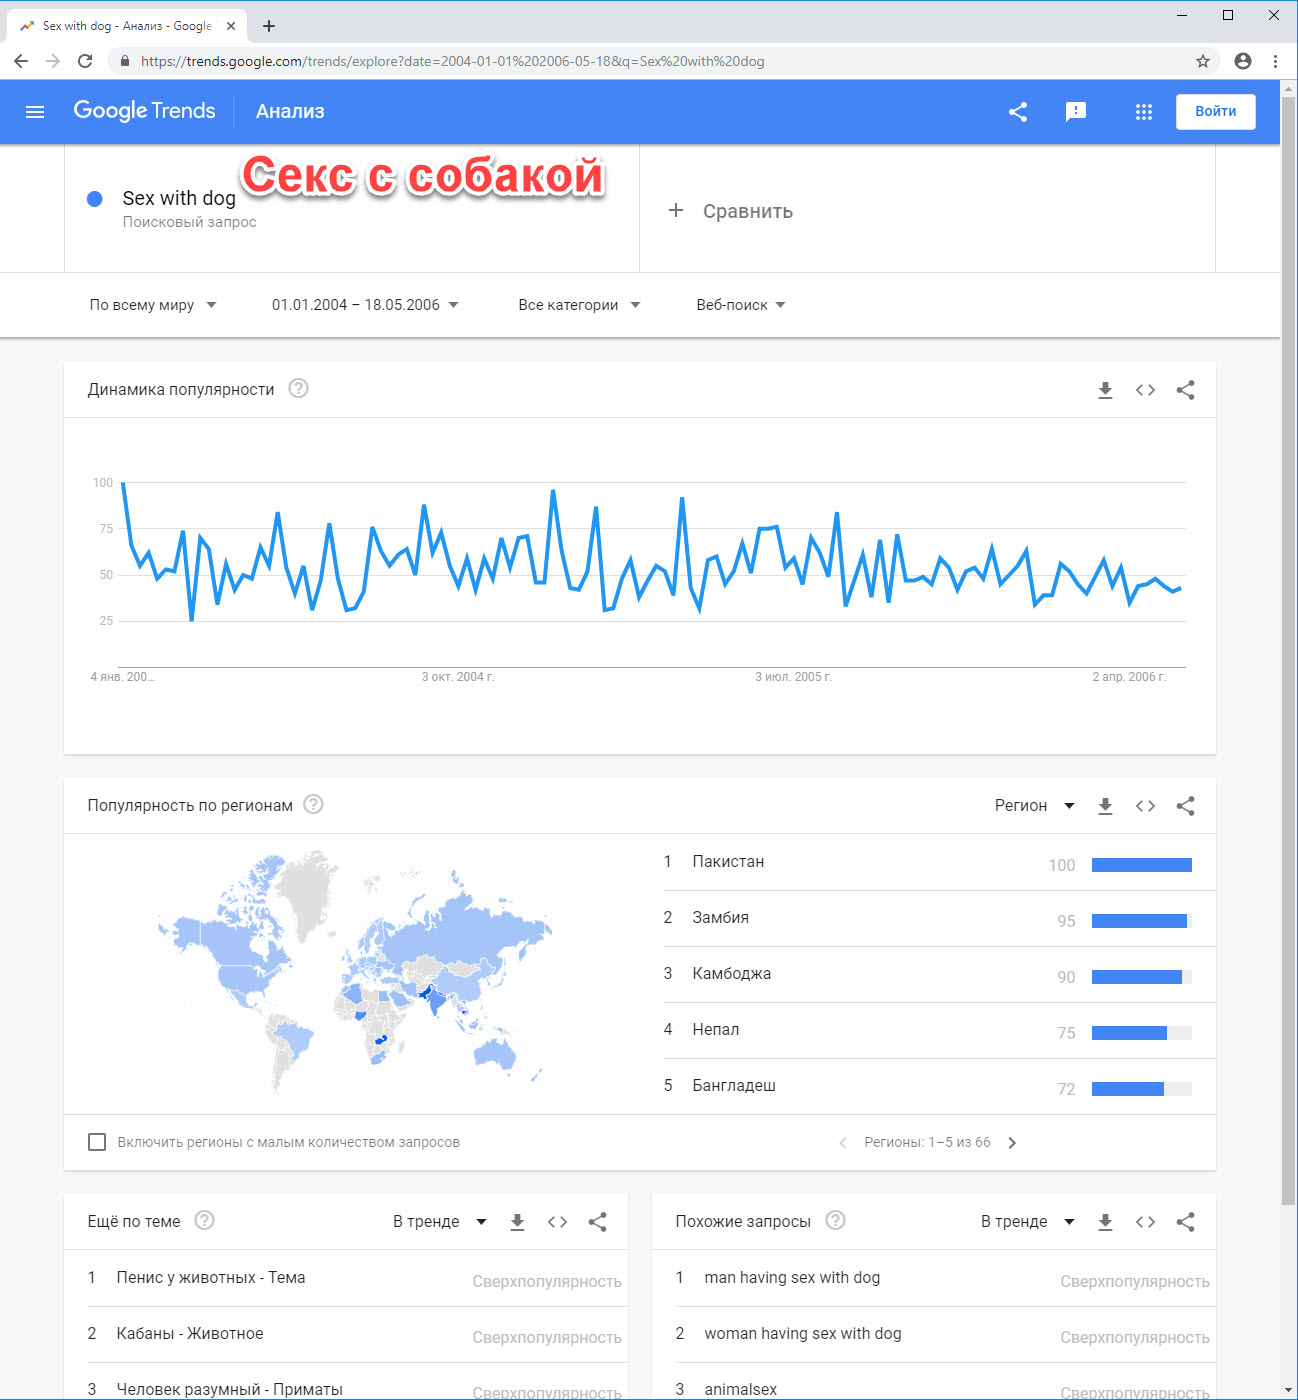Click the Google Trends logo

(x=145, y=111)
